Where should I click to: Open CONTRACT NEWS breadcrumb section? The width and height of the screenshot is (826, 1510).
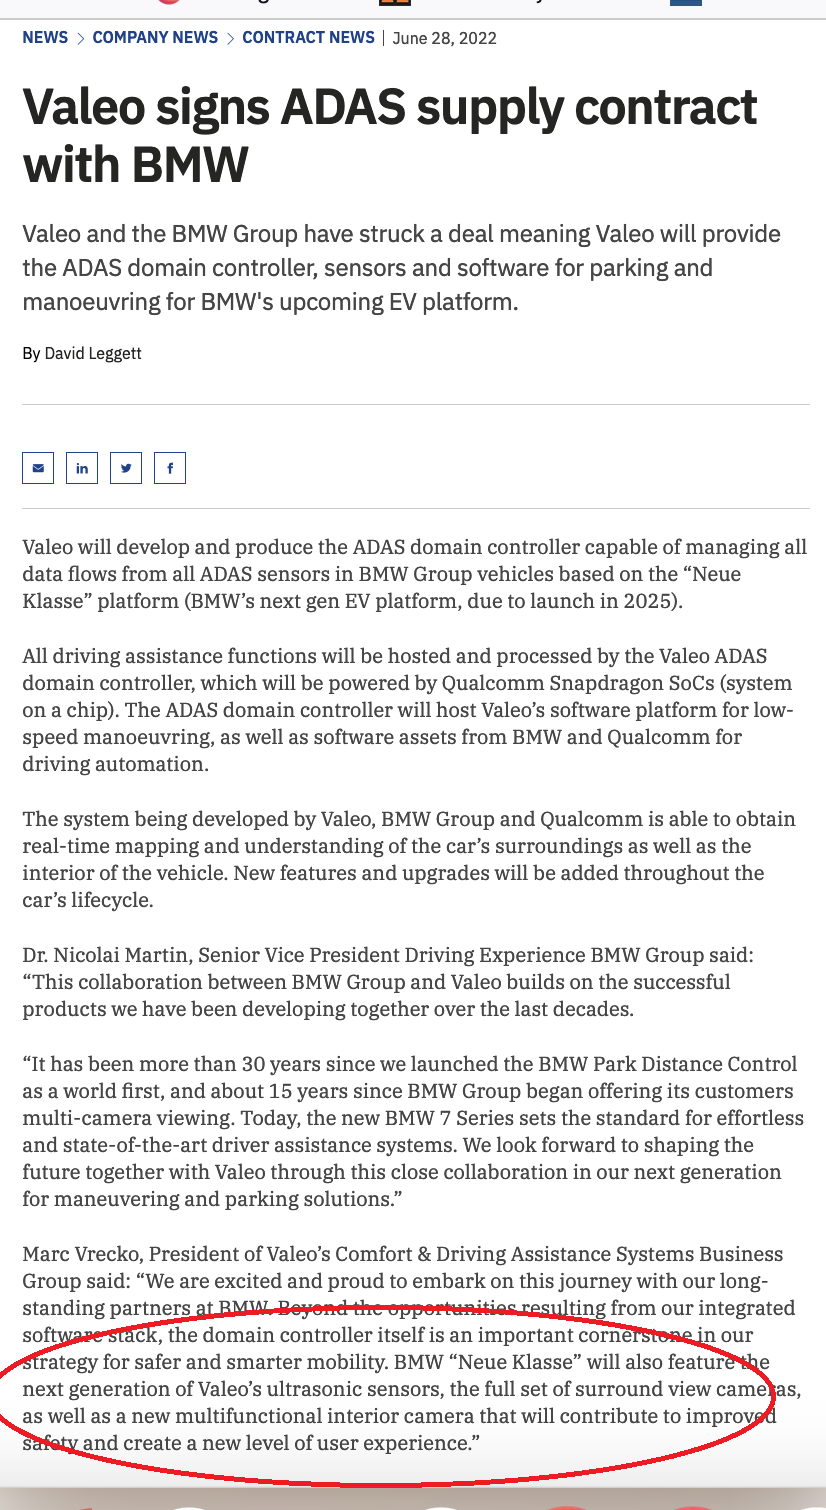(x=308, y=38)
